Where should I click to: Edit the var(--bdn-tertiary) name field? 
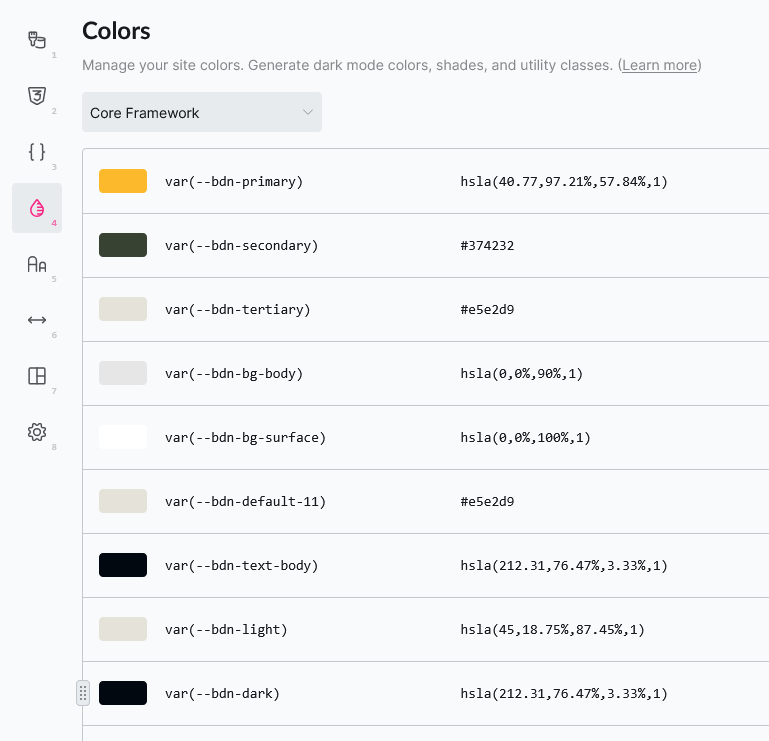pos(238,309)
